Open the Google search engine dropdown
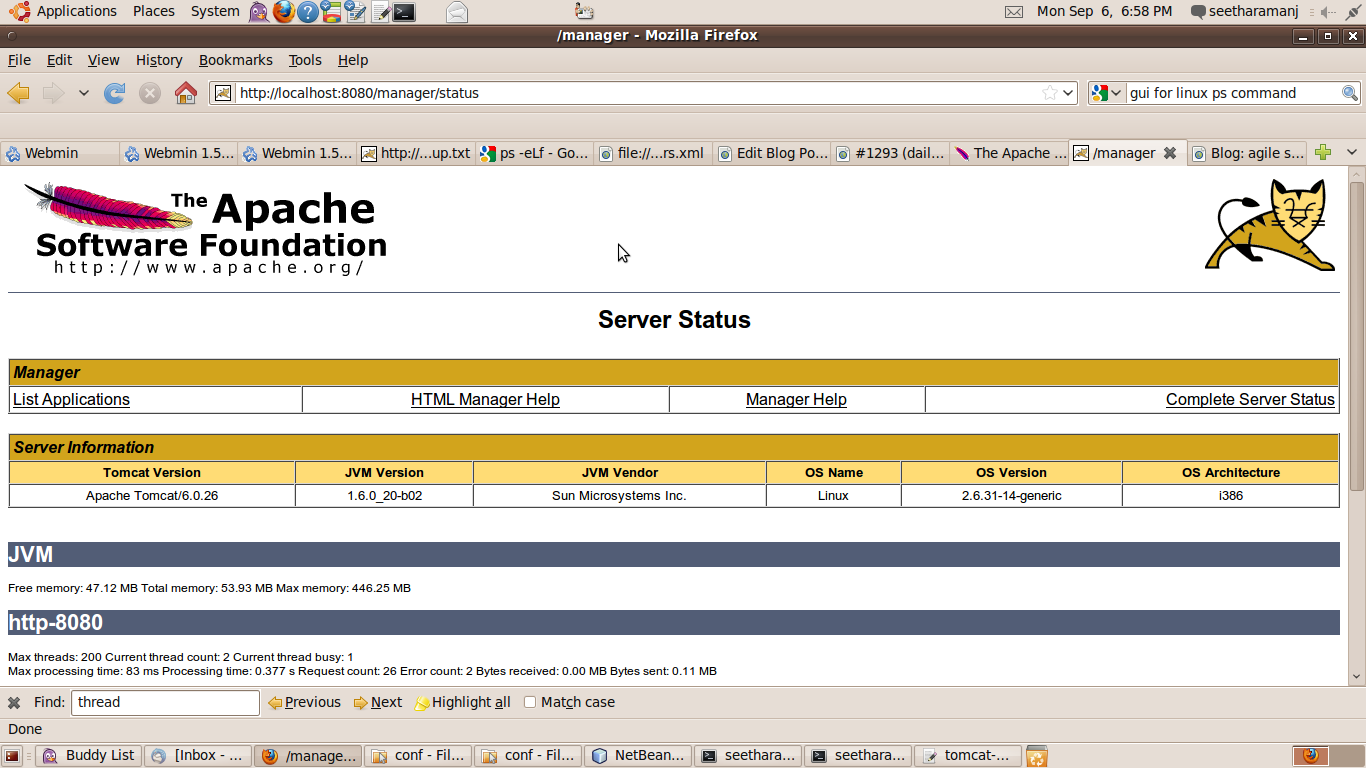This screenshot has width=1366, height=768. coord(1107,93)
